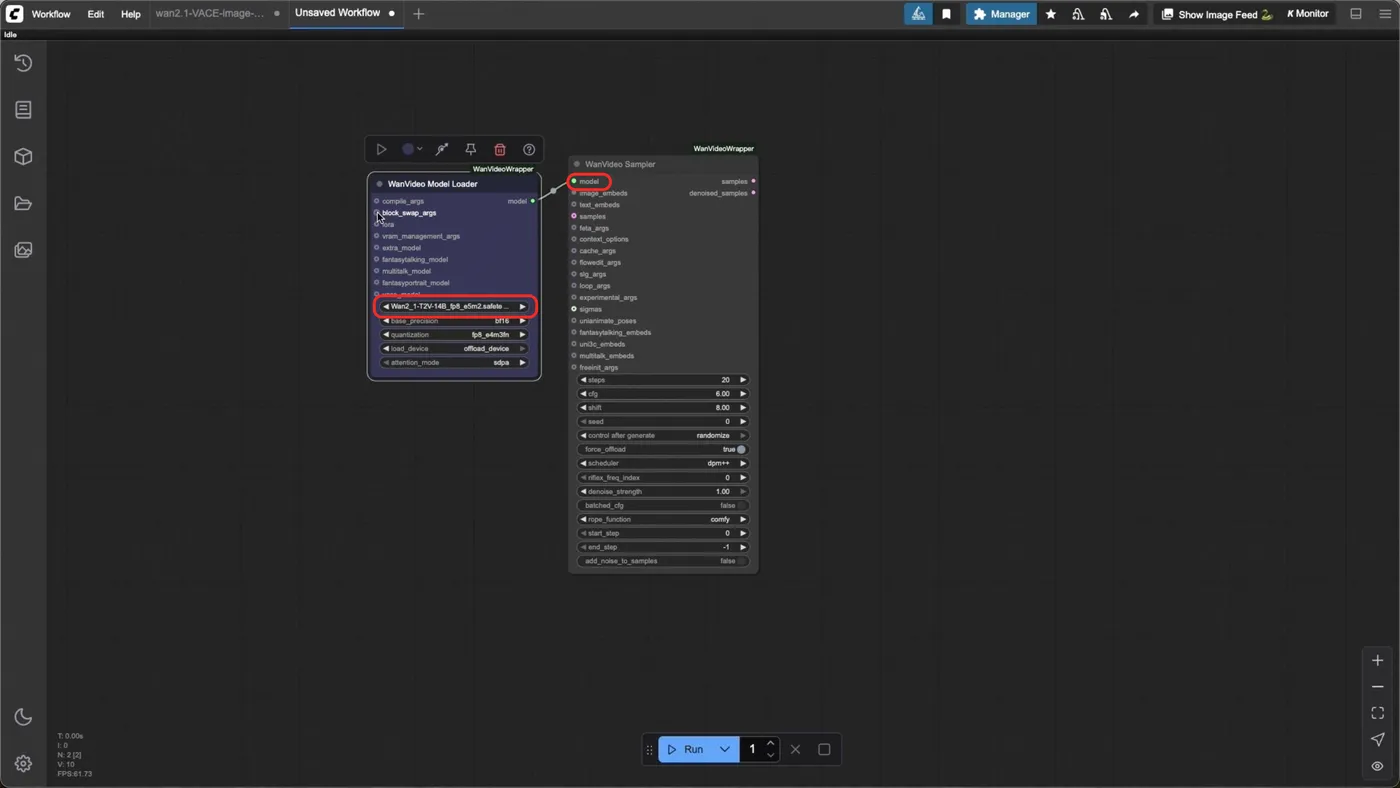This screenshot has height=788, width=1400.
Task: Open the quantization dropdown
Action: coord(455,335)
